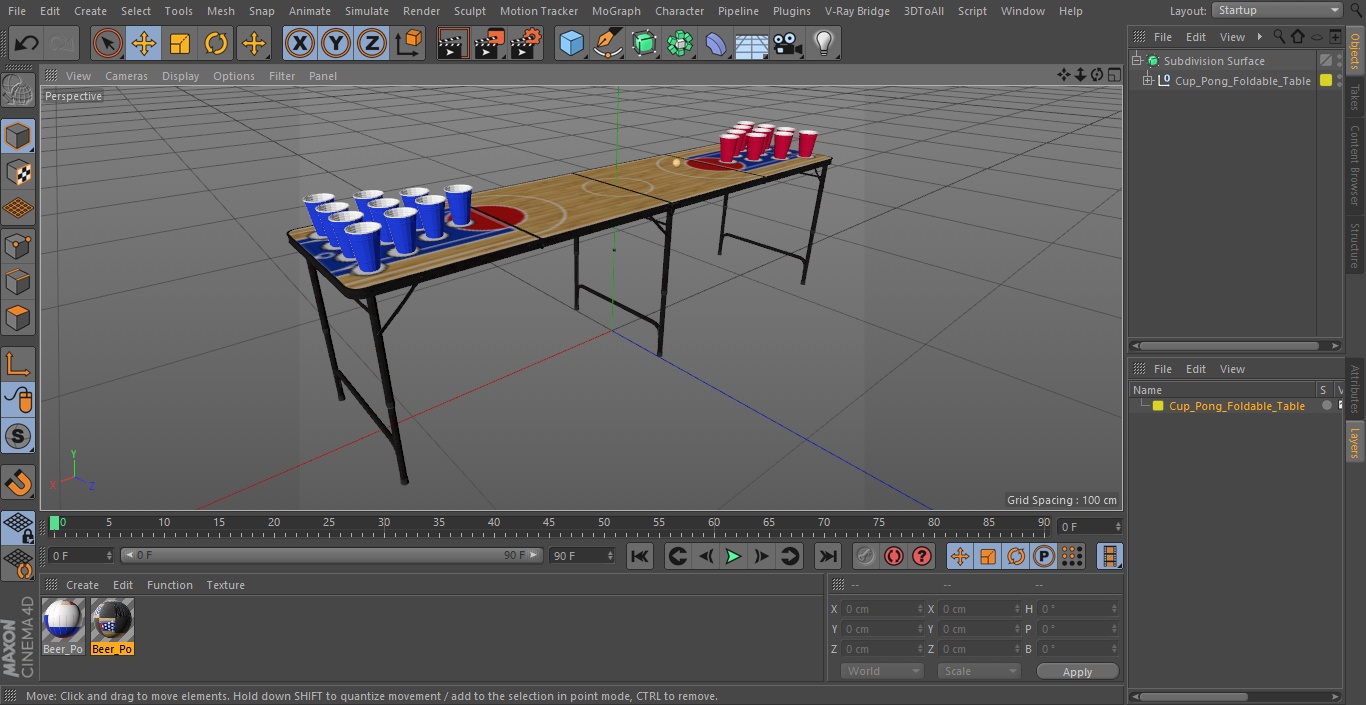Expand Cup_Pong_Foldable_Table object tree

click(x=1148, y=81)
